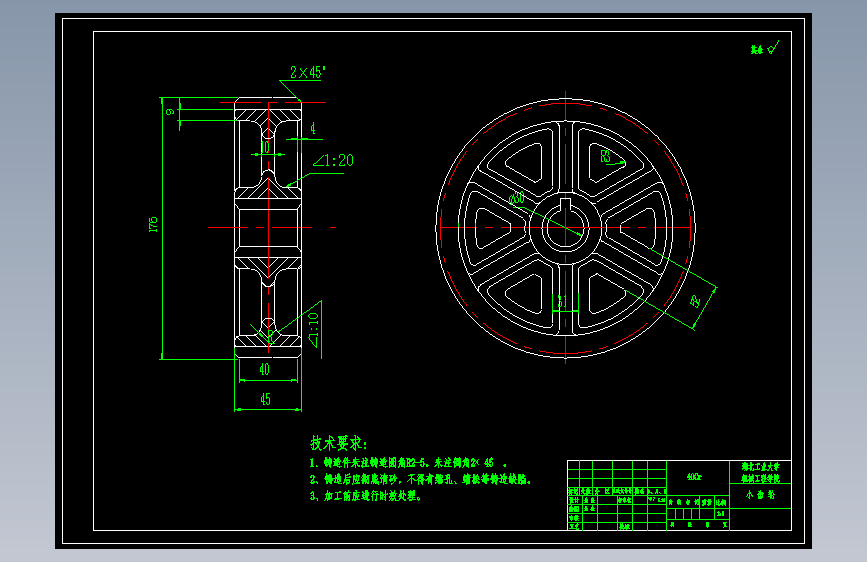Select technical requirement line 3

pyautogui.click(x=365, y=496)
